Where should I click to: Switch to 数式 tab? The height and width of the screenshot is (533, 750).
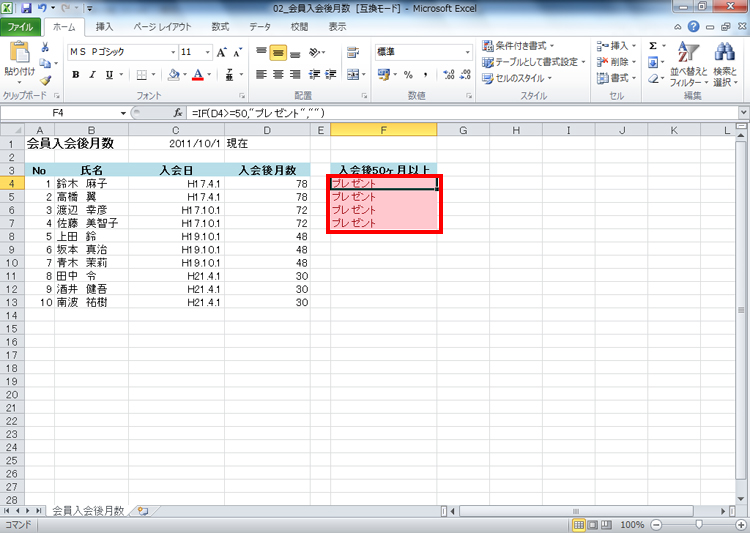tap(221, 27)
